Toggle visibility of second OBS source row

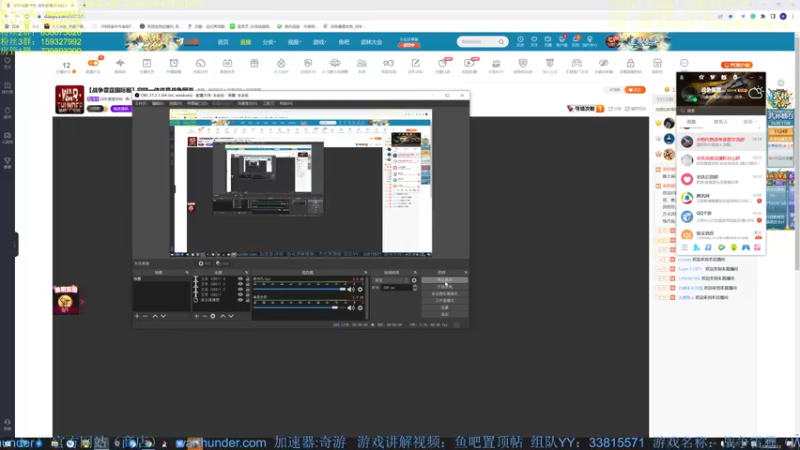point(240,284)
